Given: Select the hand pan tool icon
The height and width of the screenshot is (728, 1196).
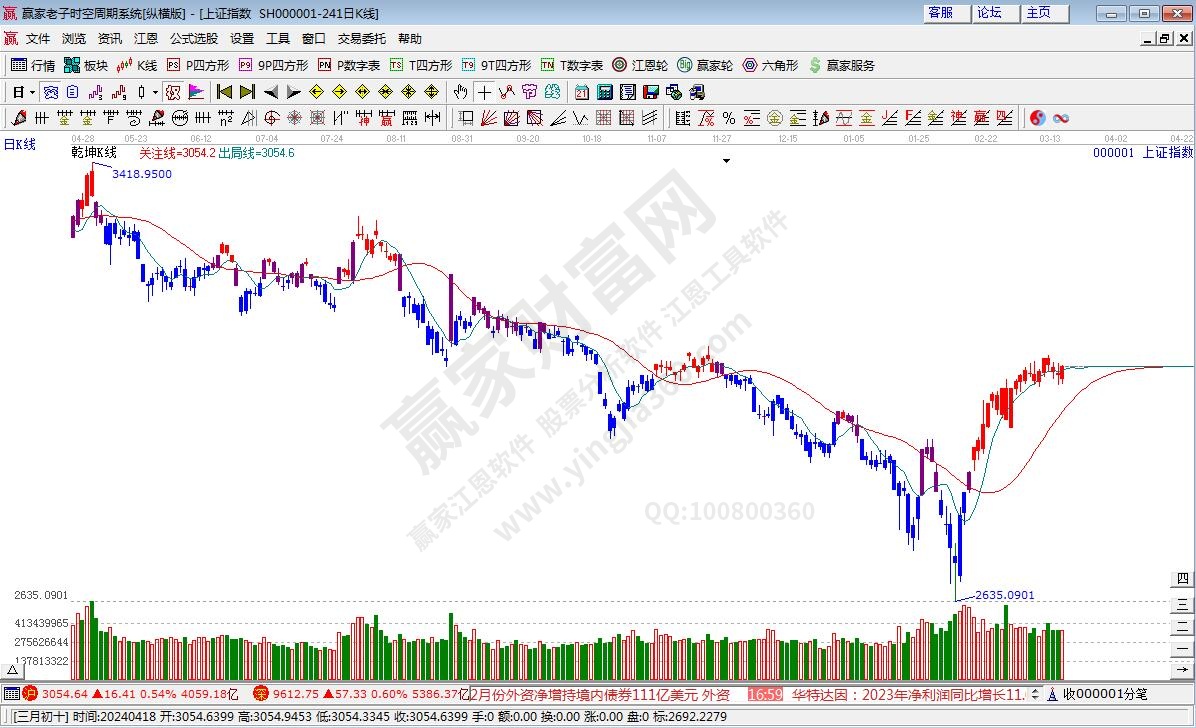Looking at the screenshot, I should click(x=460, y=92).
